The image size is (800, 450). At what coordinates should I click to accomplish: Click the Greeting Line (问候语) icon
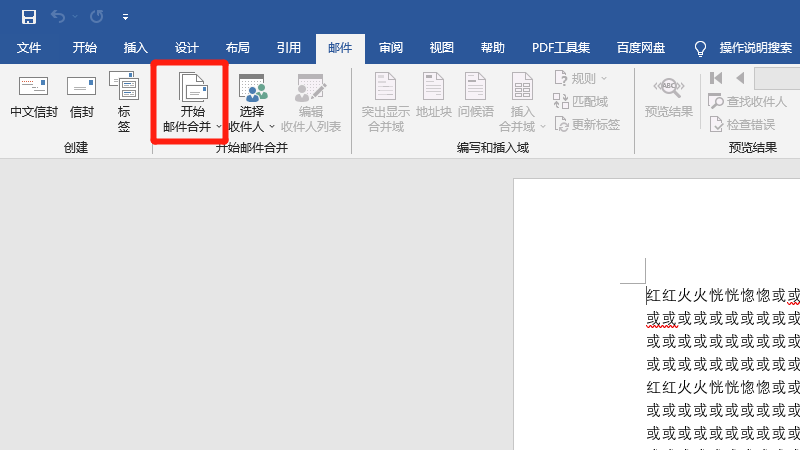coord(475,100)
